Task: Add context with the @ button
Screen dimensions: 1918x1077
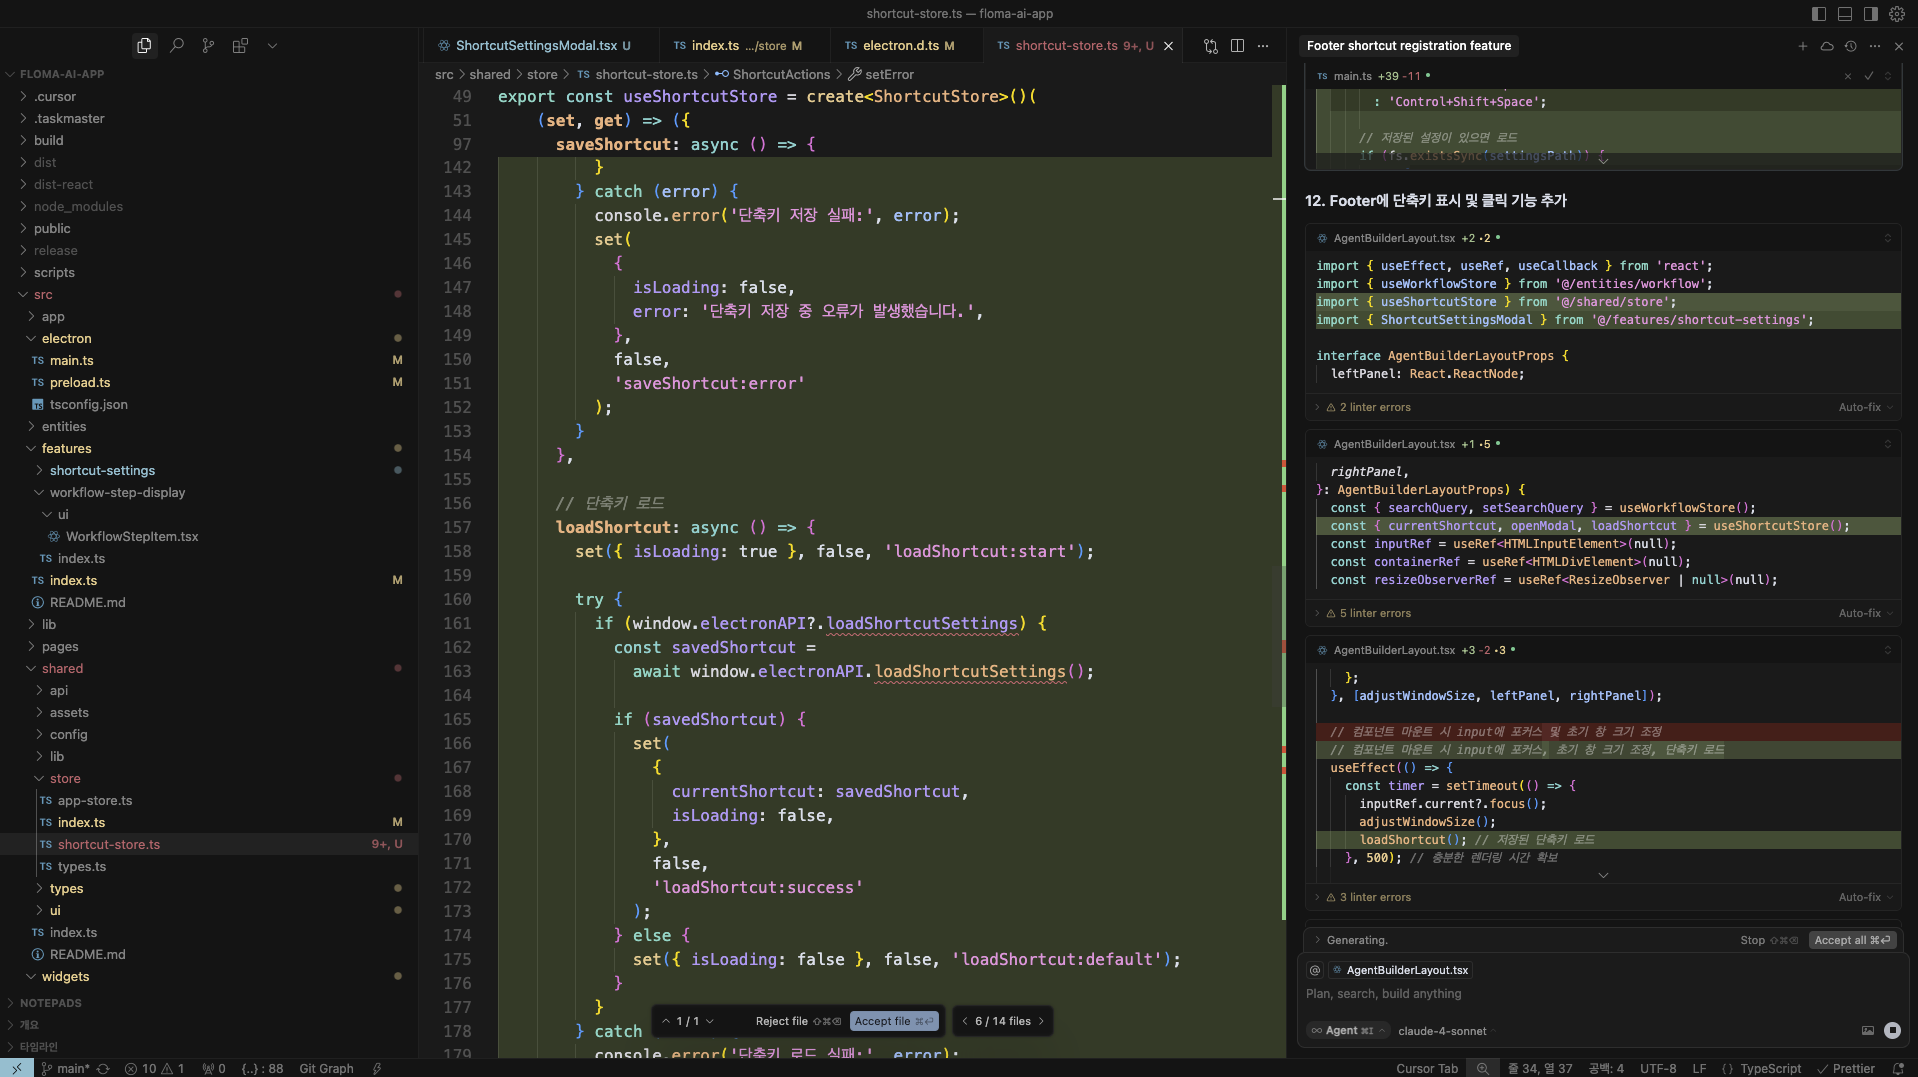Action: (1315, 970)
